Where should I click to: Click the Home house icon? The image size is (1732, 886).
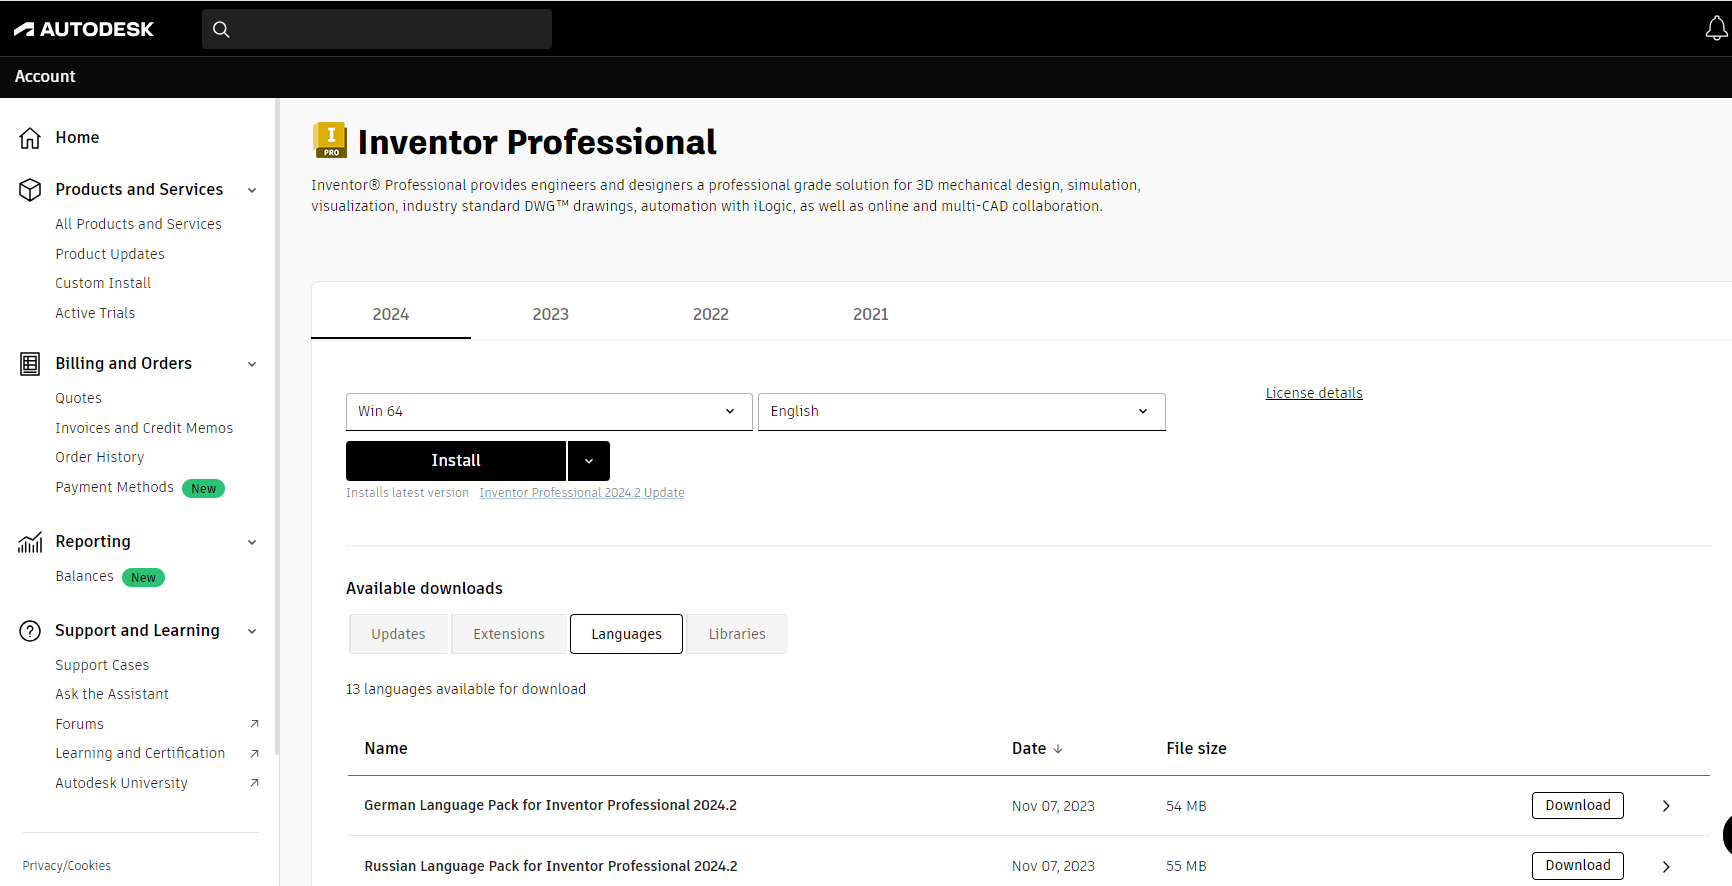(30, 138)
